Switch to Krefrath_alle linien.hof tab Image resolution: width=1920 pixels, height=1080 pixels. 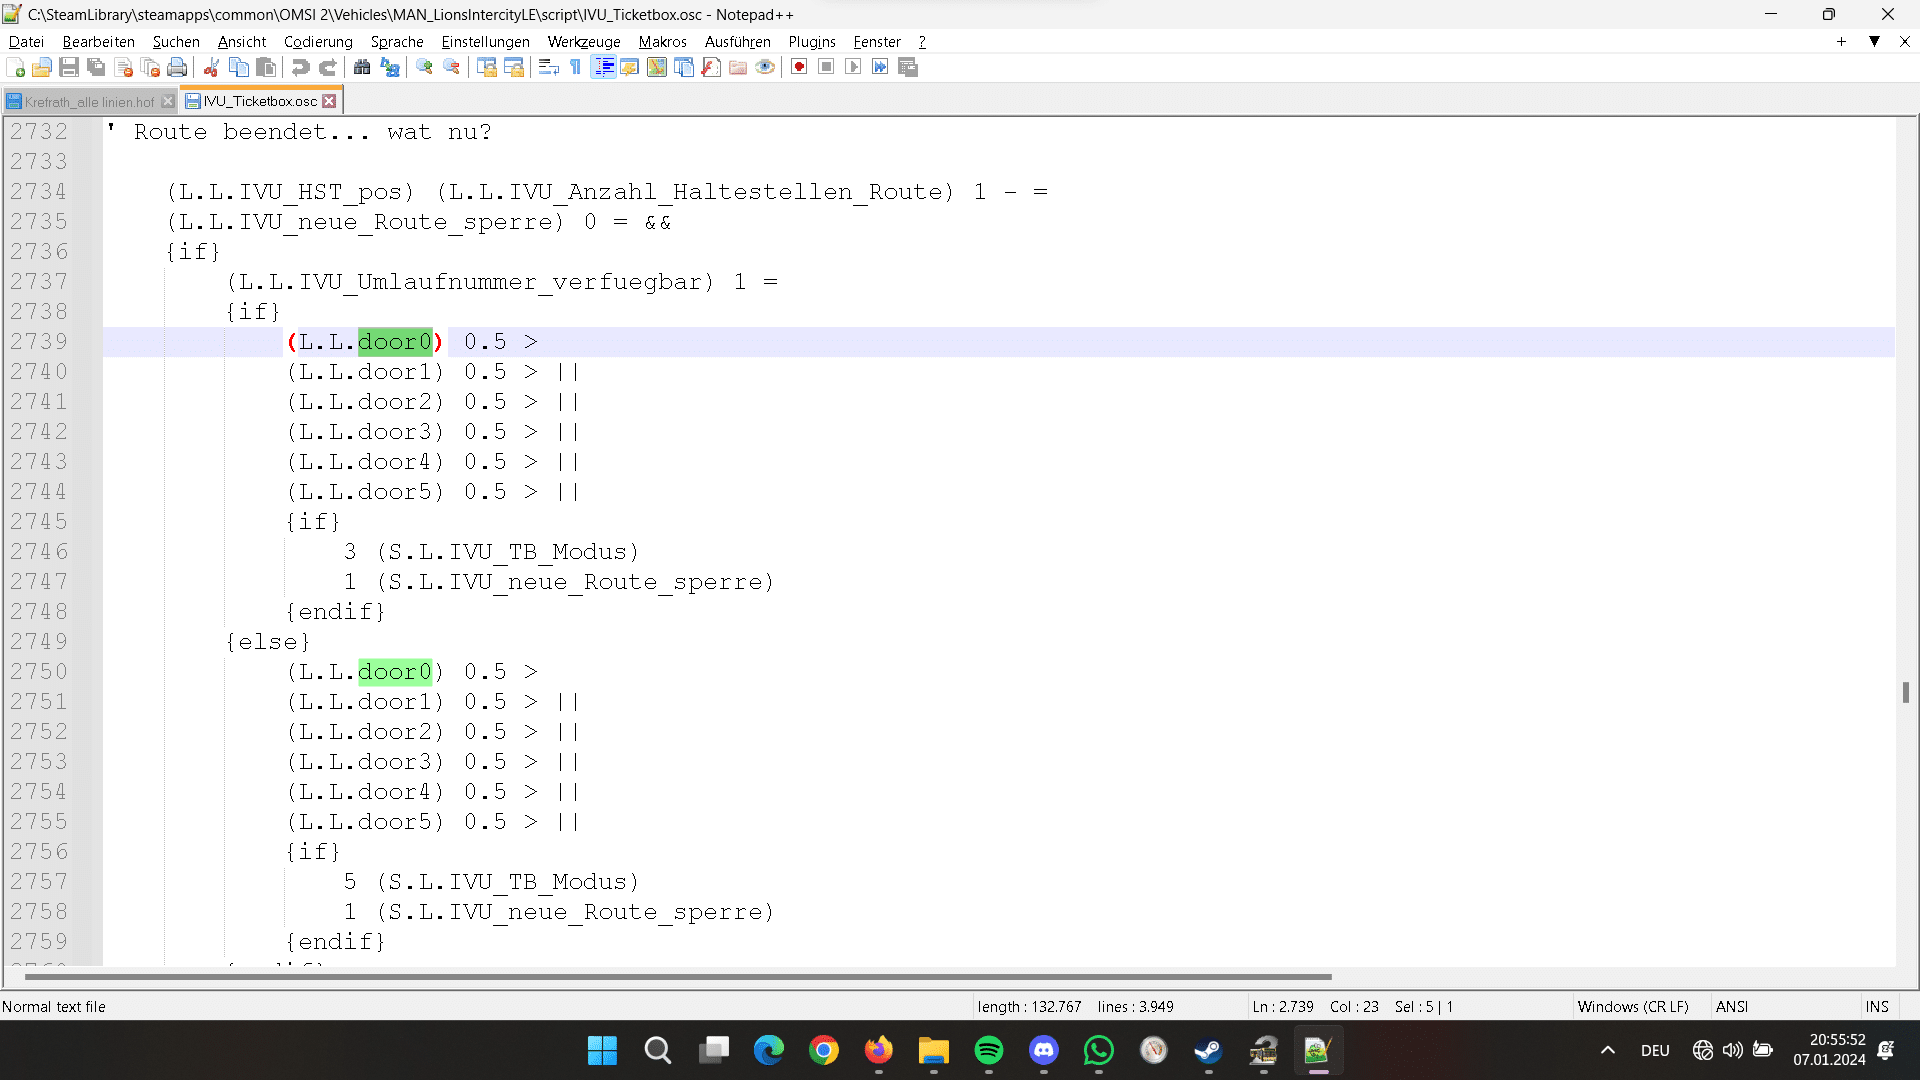point(89,101)
